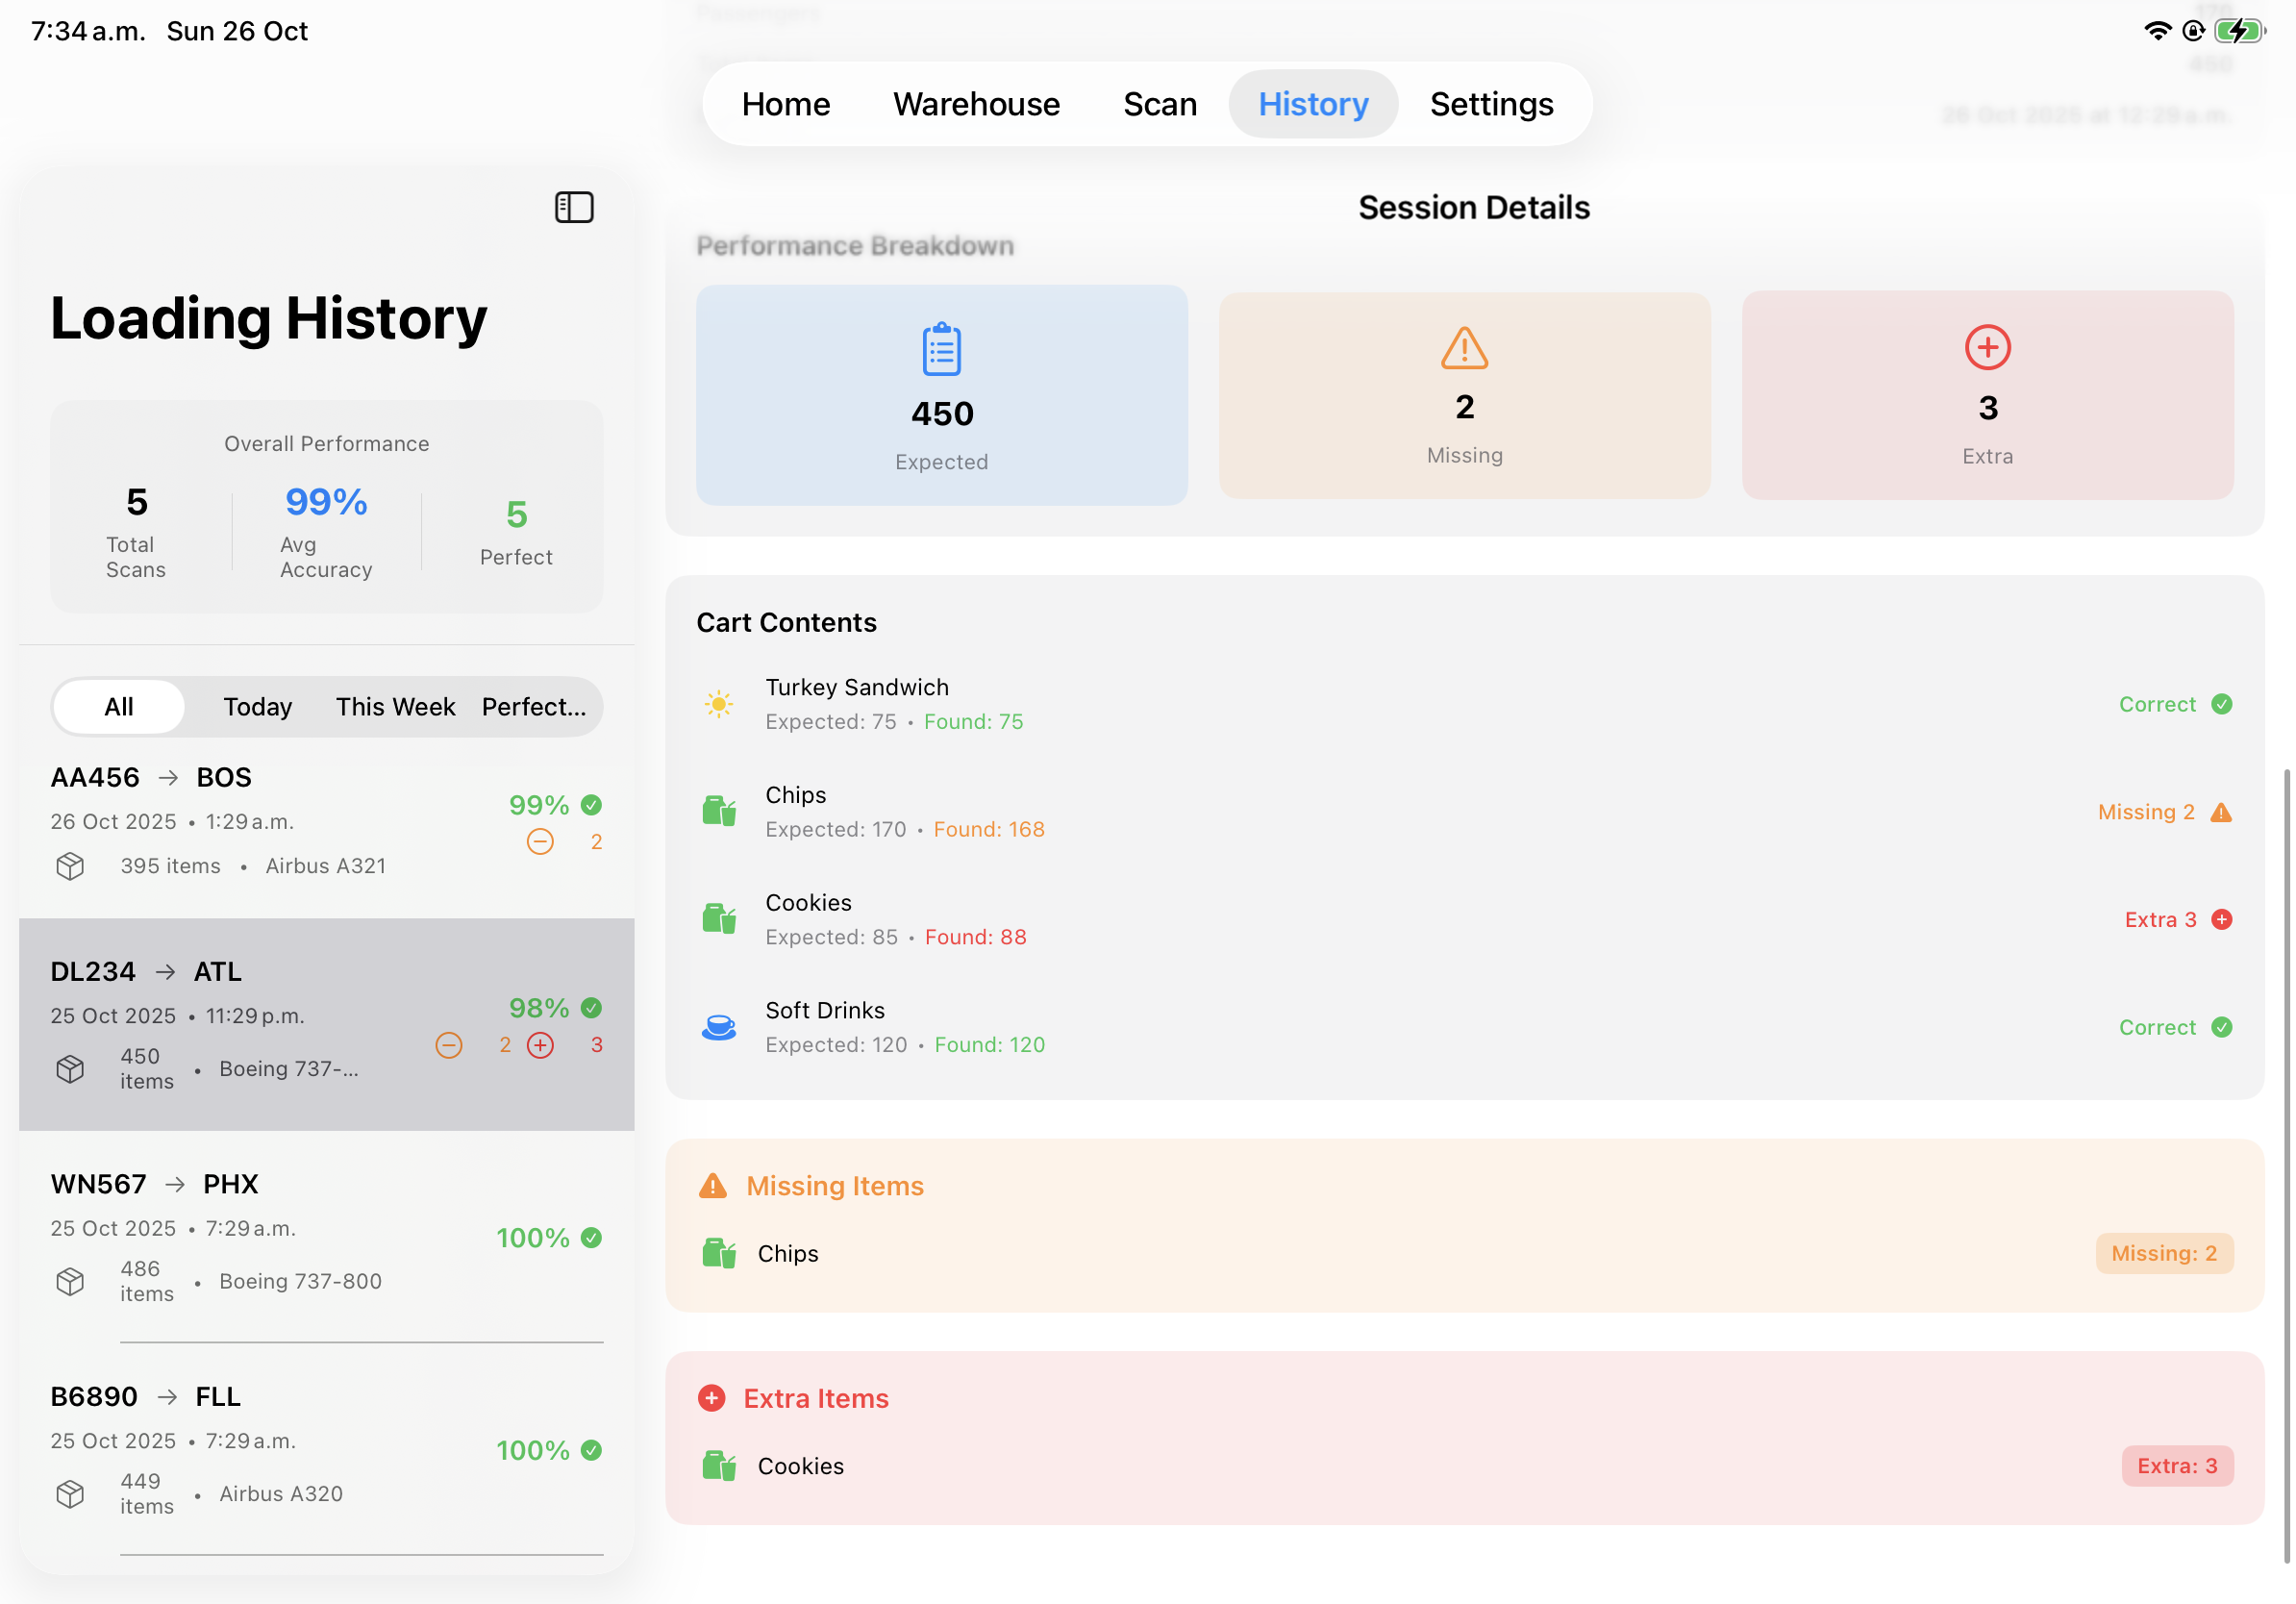Click the Expected clipboard icon

941,349
